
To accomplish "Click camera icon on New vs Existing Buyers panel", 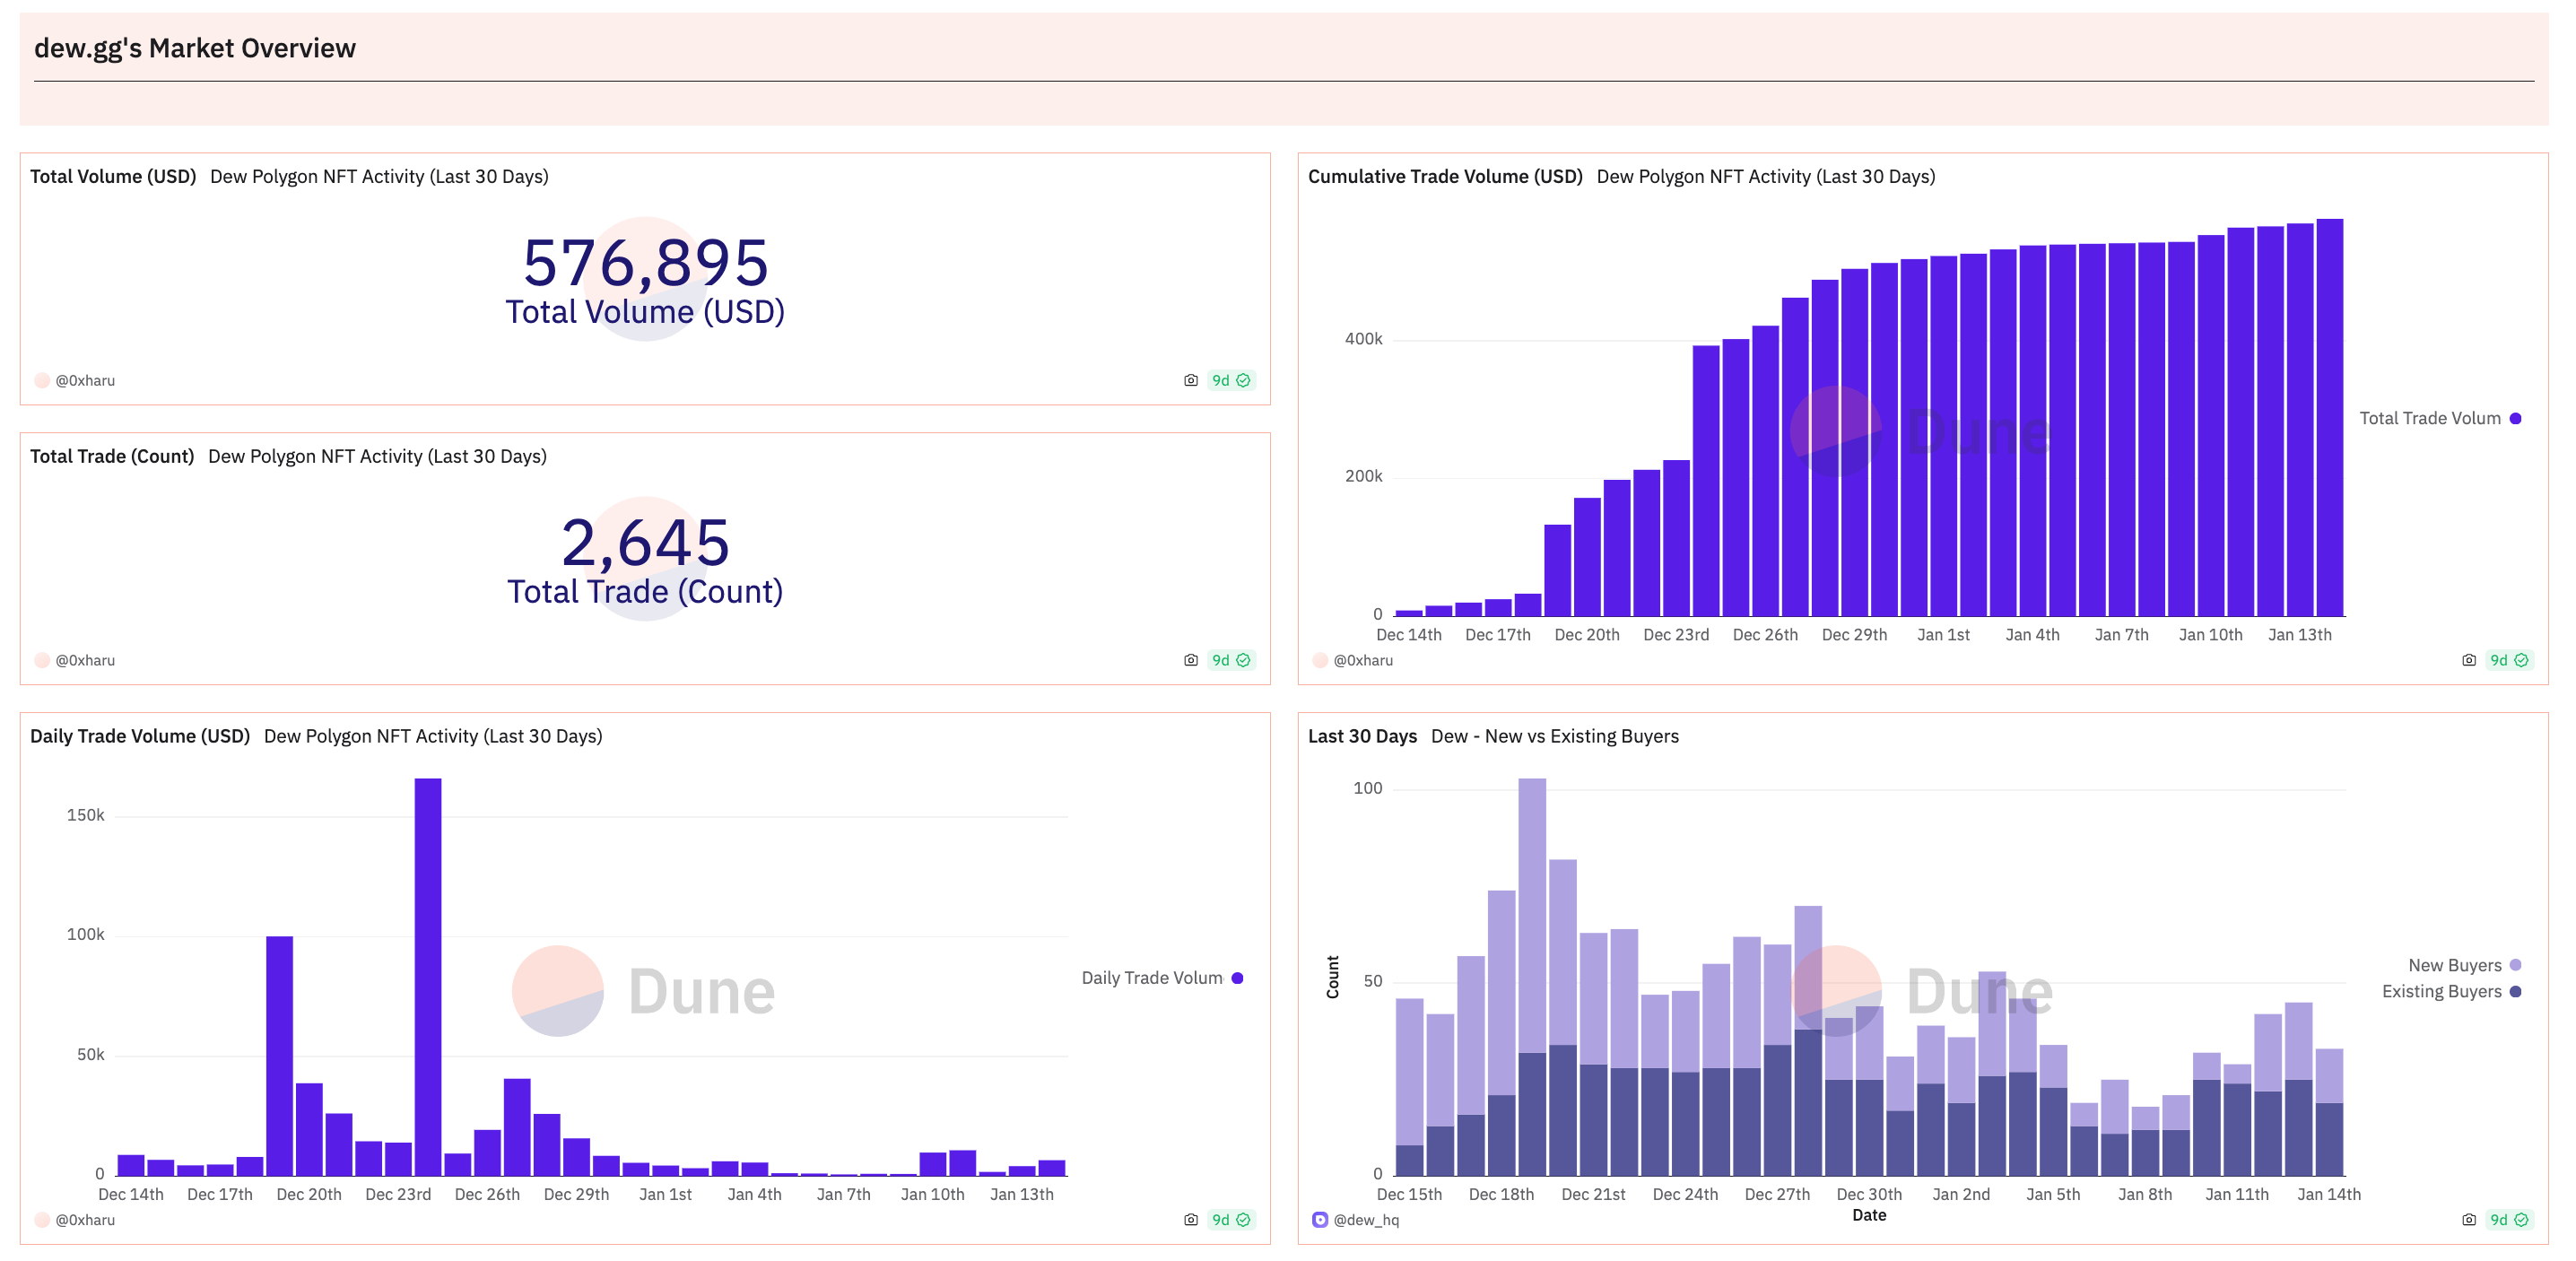I will [2468, 1219].
